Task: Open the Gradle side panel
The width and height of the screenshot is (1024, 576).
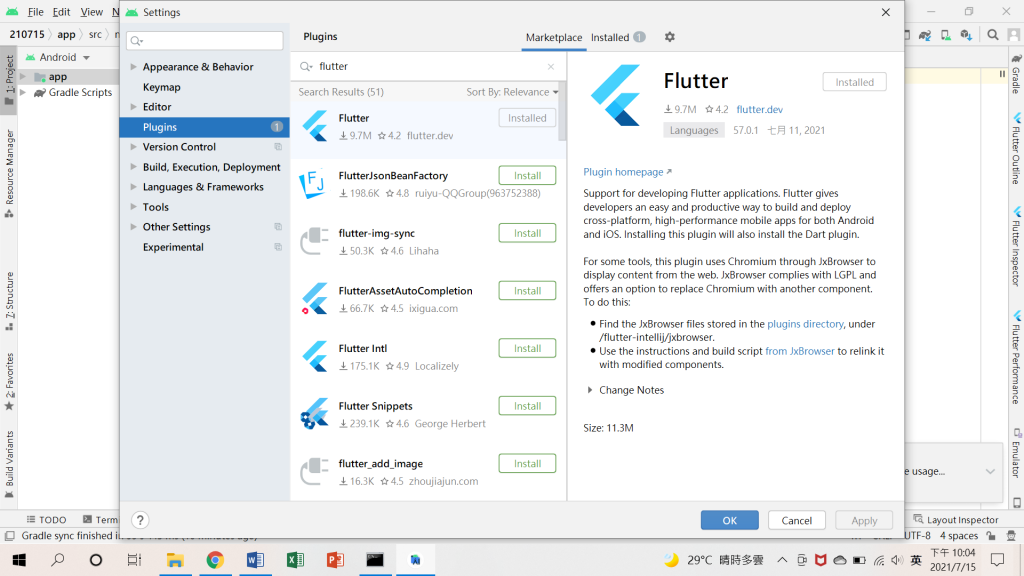Action: coord(1016,74)
